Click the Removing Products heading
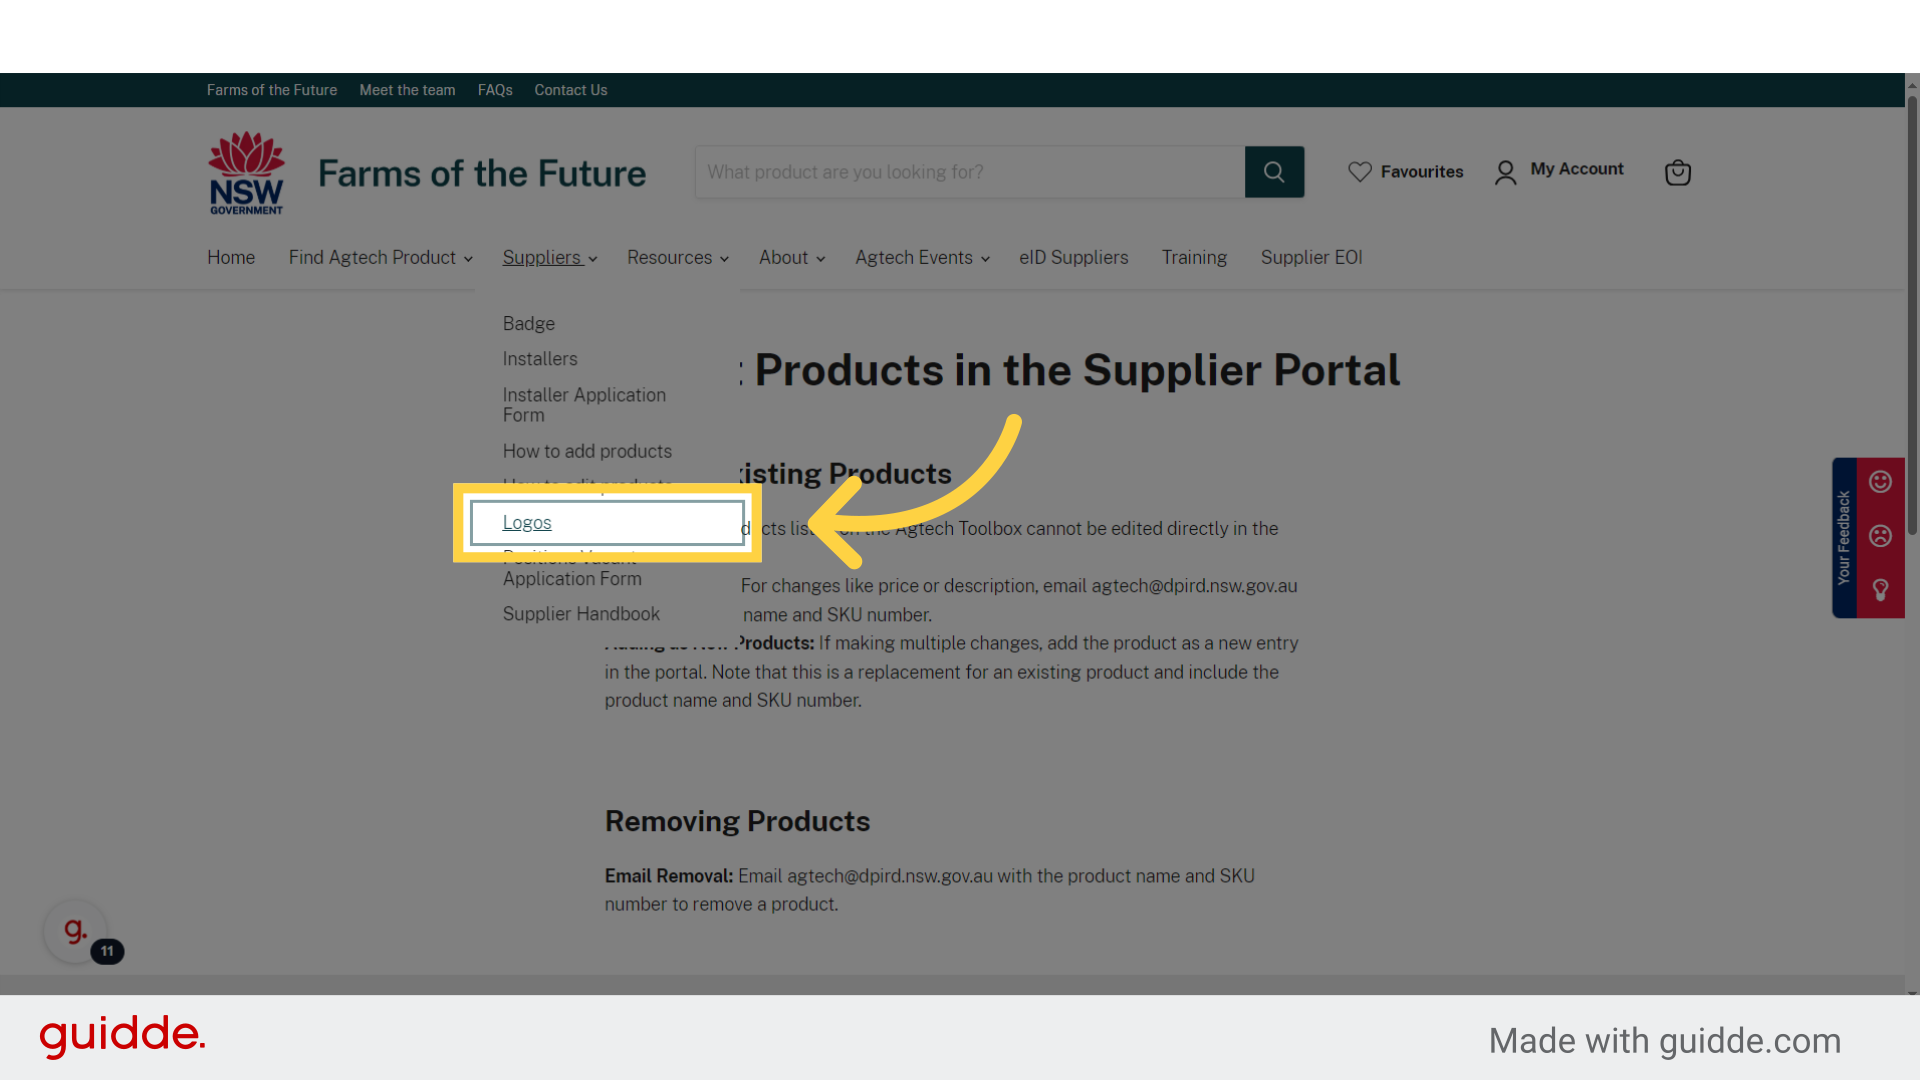The image size is (1920, 1080). point(737,821)
